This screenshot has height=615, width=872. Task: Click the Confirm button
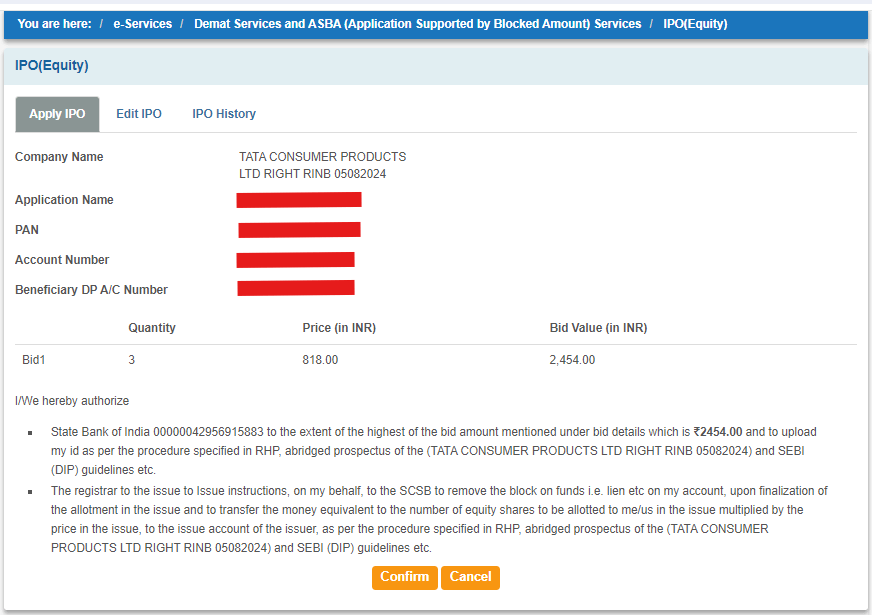coord(404,577)
